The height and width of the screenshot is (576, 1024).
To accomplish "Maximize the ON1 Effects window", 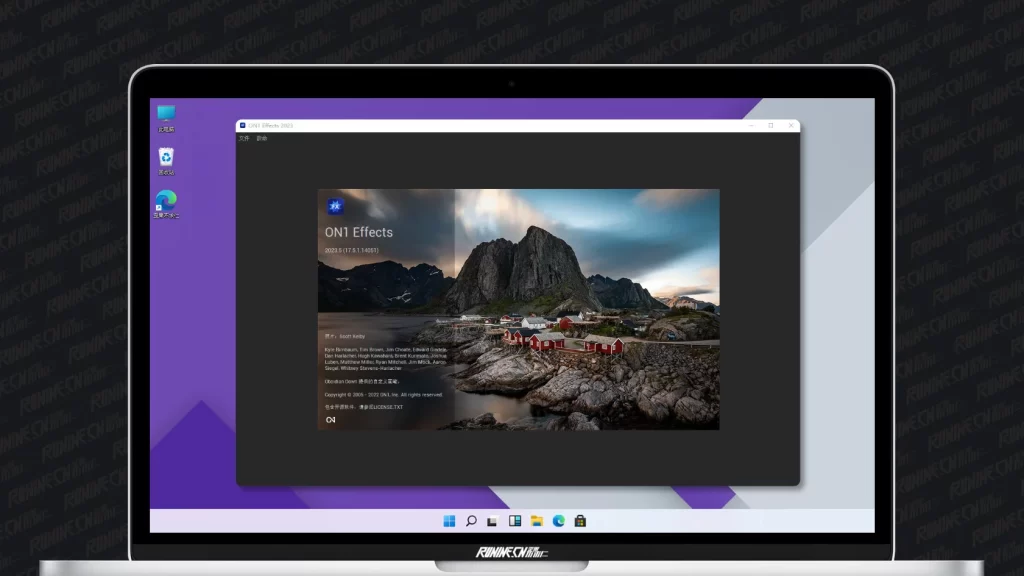I will pyautogui.click(x=771, y=126).
